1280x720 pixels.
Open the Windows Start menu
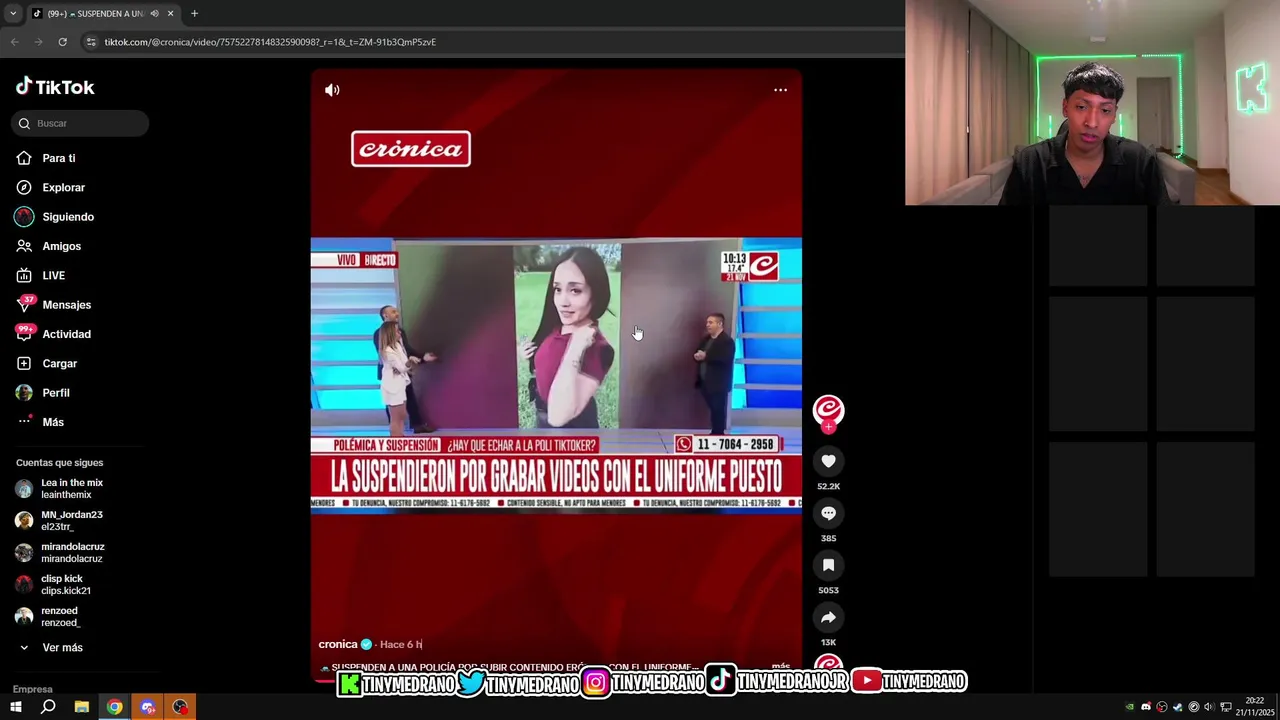click(x=16, y=707)
